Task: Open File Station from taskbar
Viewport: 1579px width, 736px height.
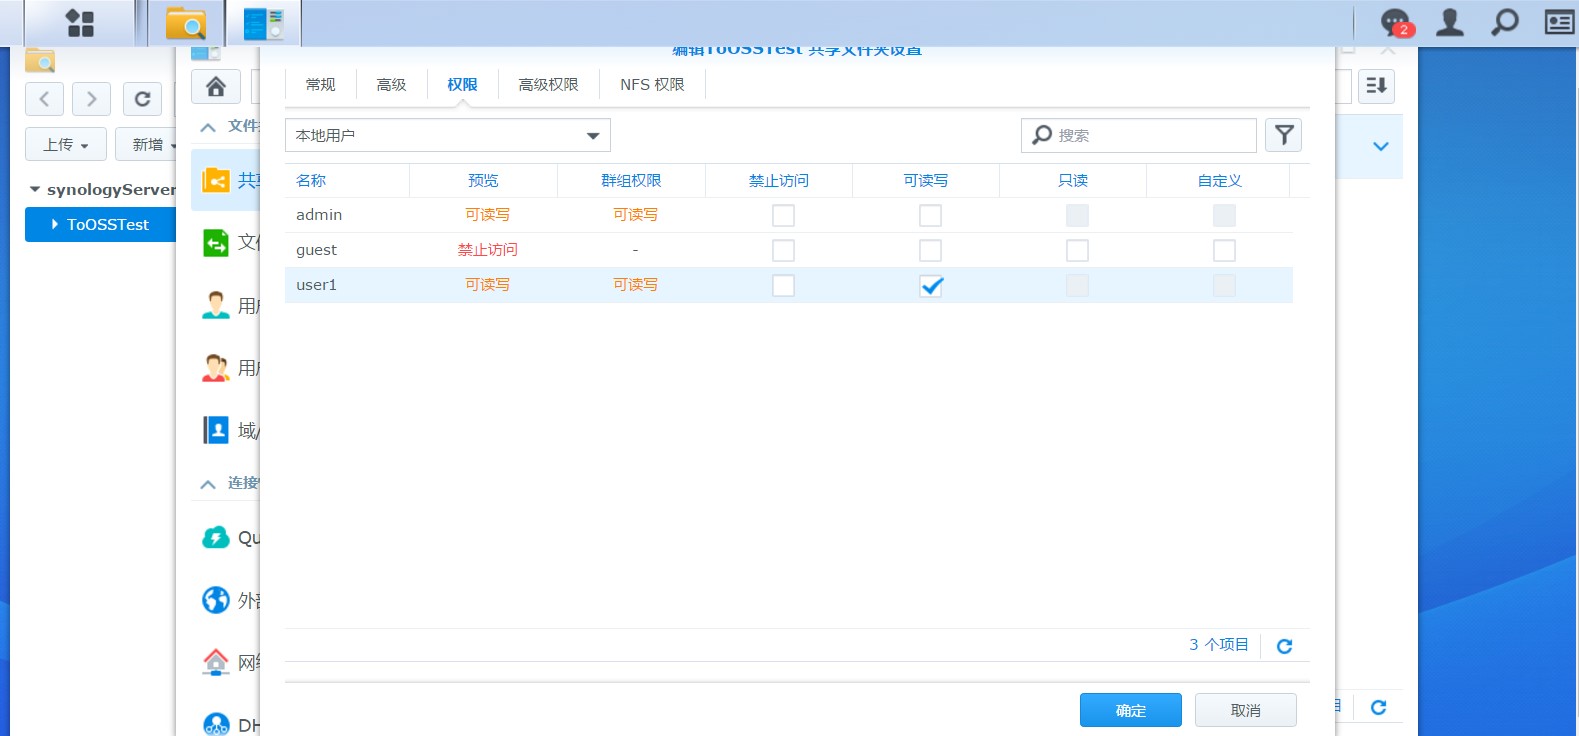Action: (186, 23)
